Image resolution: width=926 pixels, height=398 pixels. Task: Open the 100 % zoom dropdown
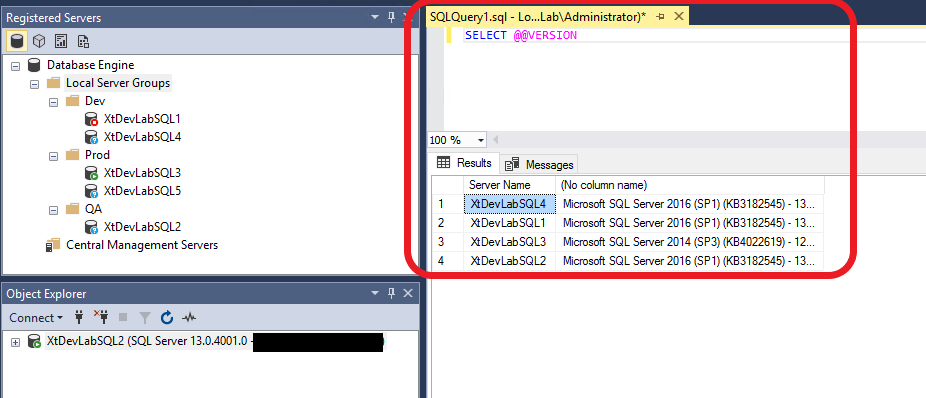(x=481, y=141)
